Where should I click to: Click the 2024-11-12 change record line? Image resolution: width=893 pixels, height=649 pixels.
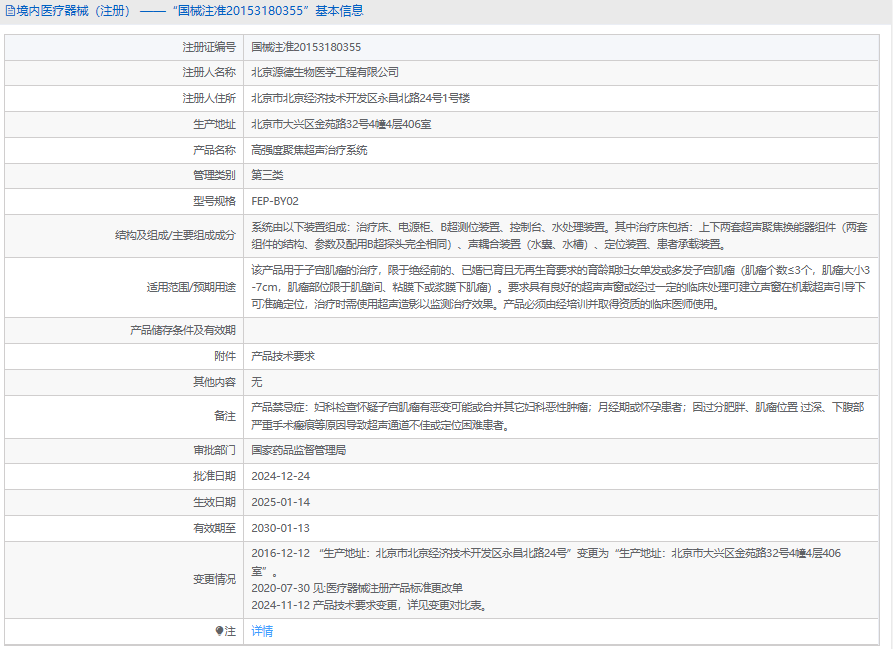(x=368, y=605)
